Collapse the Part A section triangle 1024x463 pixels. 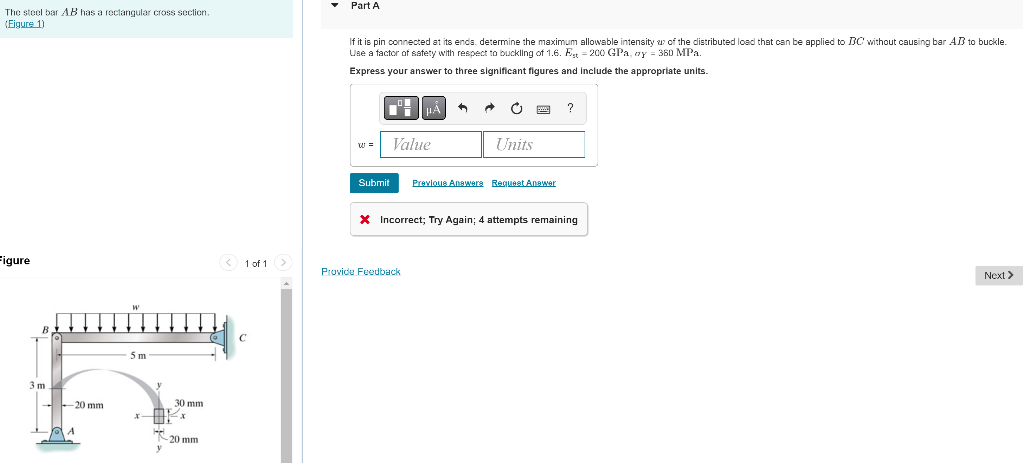335,5
